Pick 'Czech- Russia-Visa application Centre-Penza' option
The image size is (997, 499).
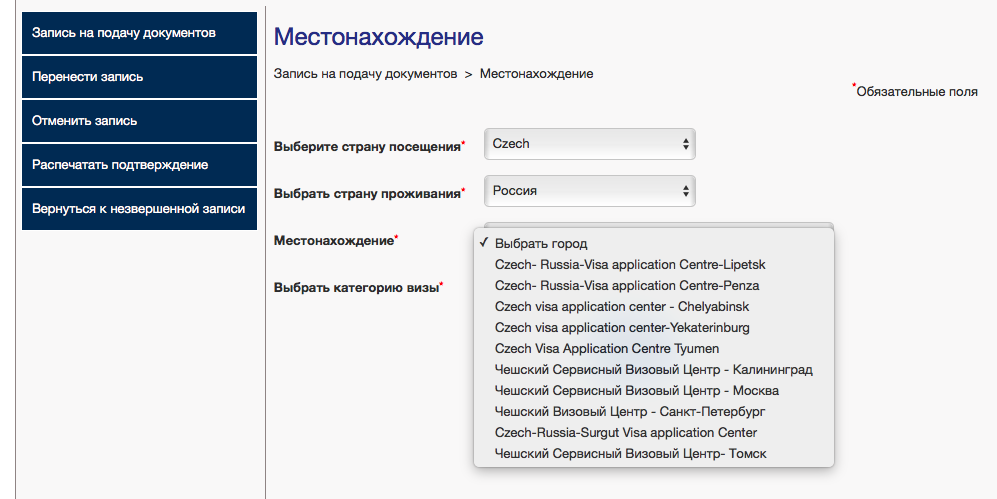(627, 286)
